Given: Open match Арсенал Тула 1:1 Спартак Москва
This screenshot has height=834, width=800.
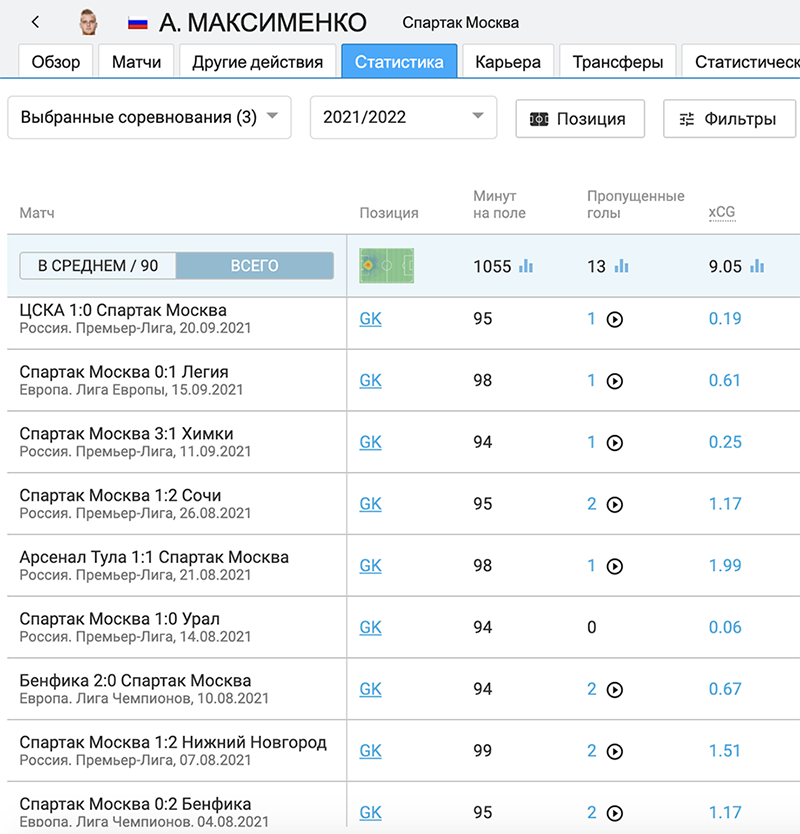Looking at the screenshot, I should (x=154, y=557).
